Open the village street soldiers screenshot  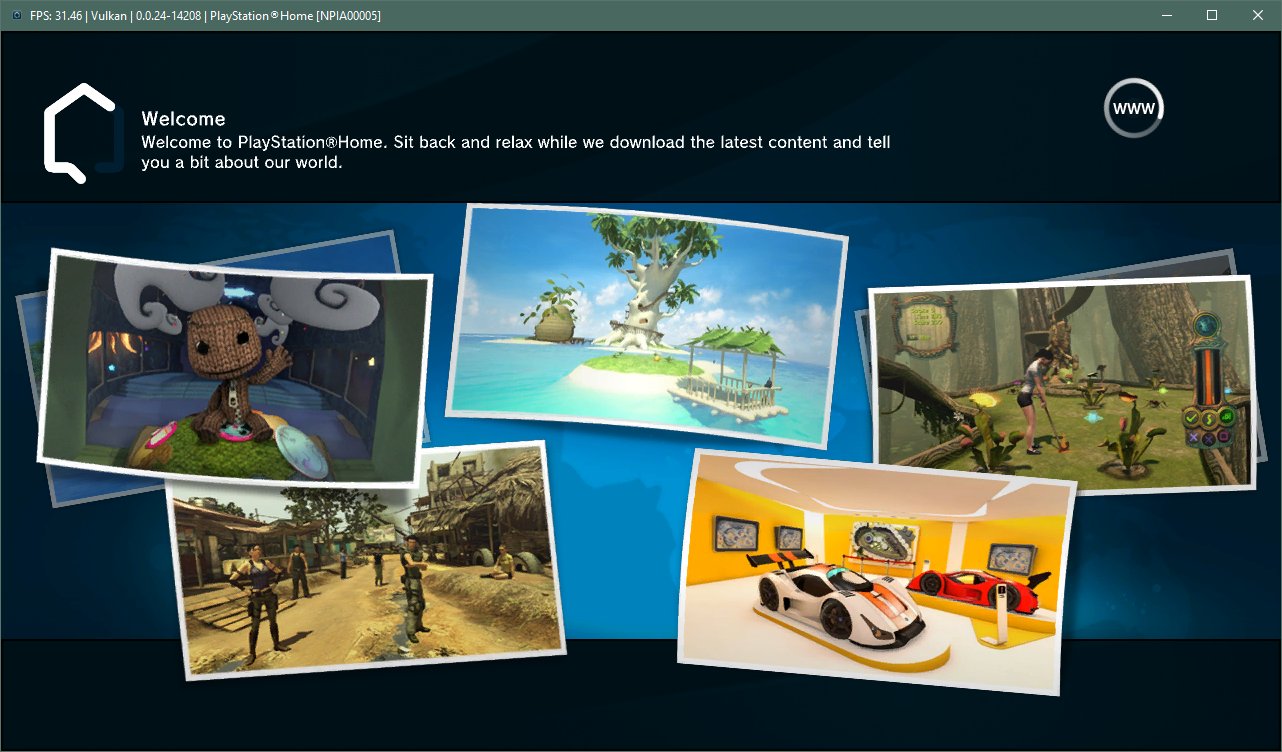(x=366, y=559)
